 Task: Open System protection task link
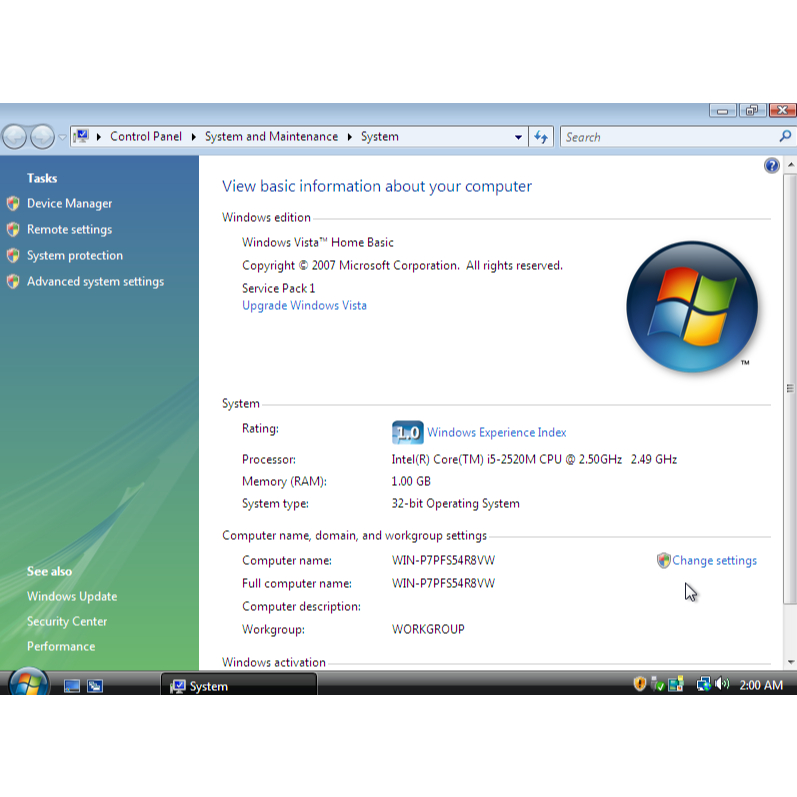point(75,255)
